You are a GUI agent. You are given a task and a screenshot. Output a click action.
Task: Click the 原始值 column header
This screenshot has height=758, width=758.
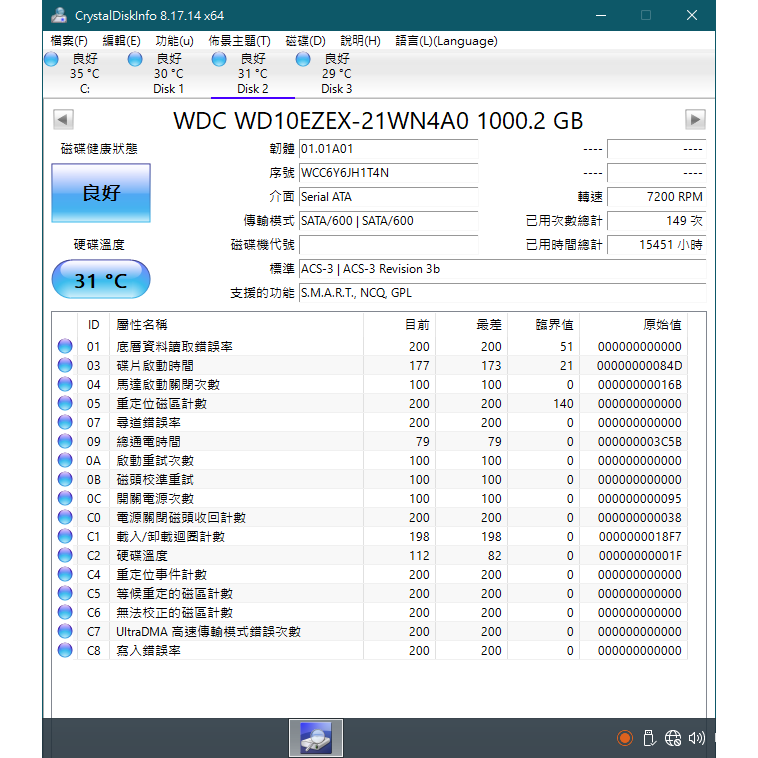633,325
